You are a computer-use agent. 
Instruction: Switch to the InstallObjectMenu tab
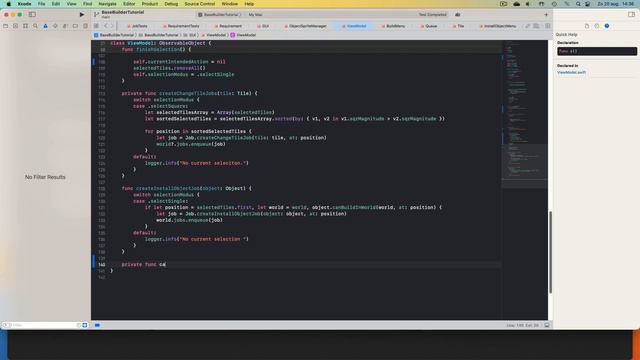coord(498,26)
